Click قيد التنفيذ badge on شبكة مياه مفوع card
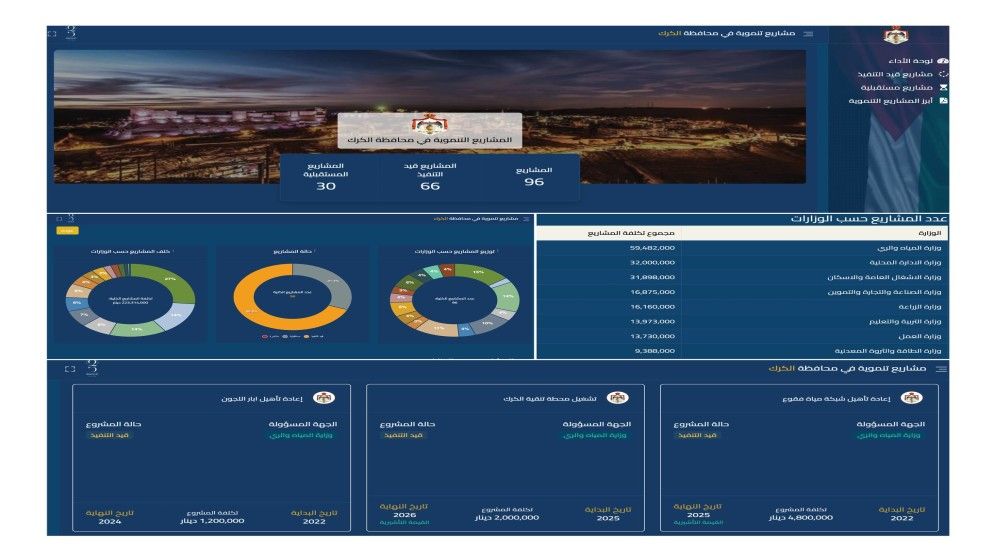This screenshot has height=559, width=994. tap(697, 435)
